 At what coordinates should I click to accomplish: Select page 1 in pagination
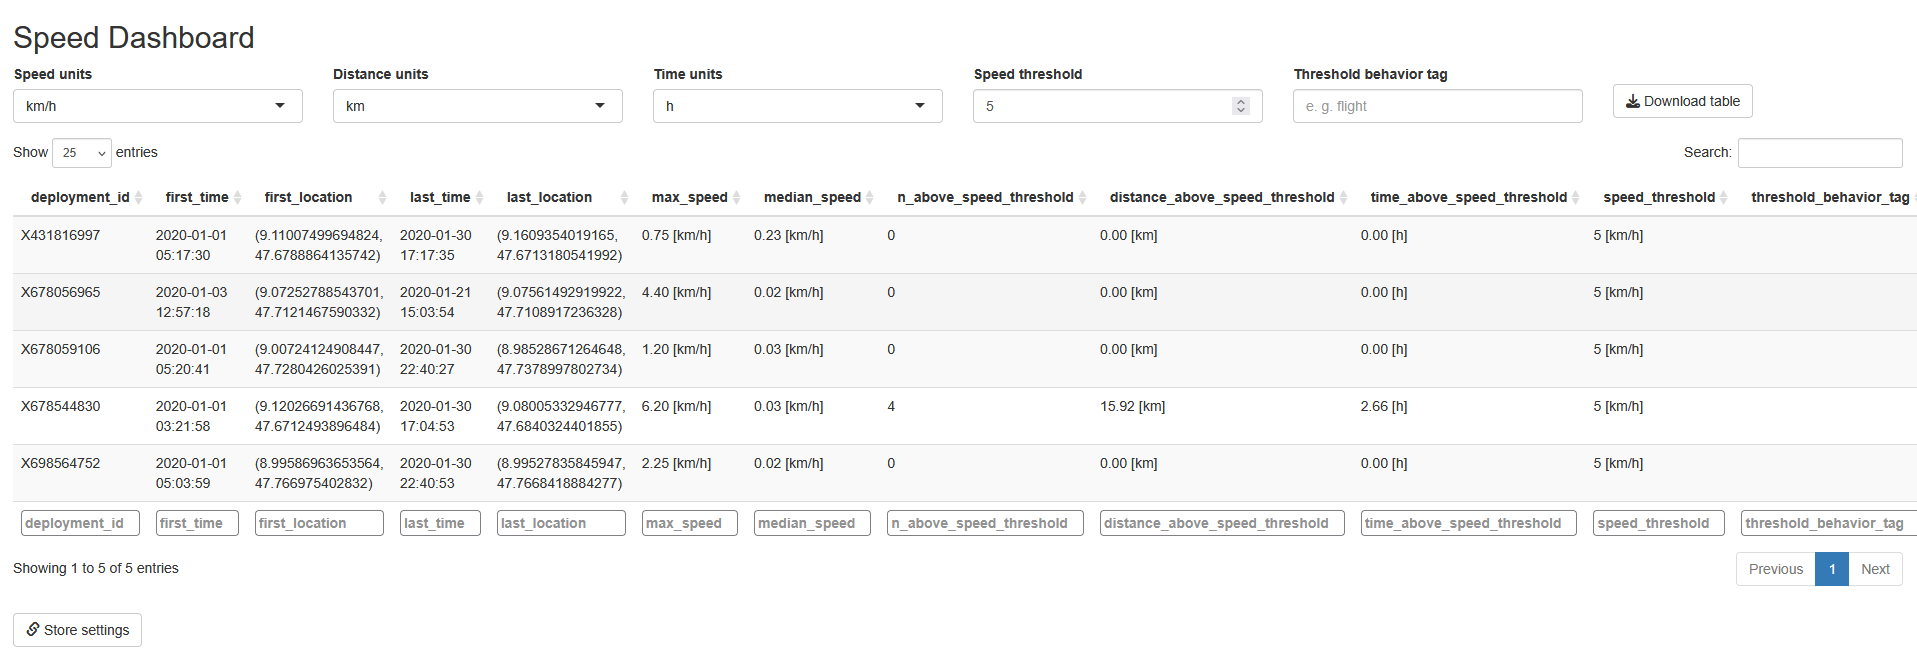click(1832, 569)
